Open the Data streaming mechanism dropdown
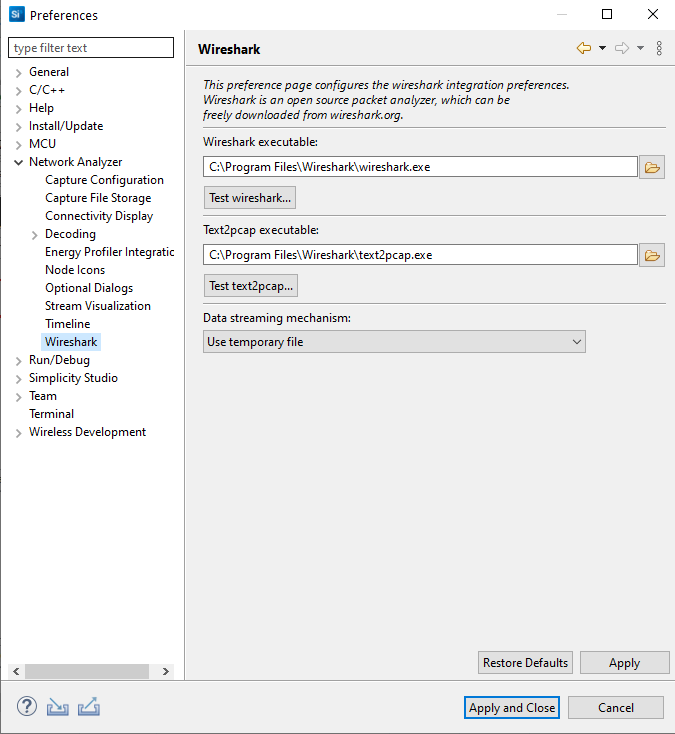Image resolution: width=675 pixels, height=734 pixels. [394, 342]
